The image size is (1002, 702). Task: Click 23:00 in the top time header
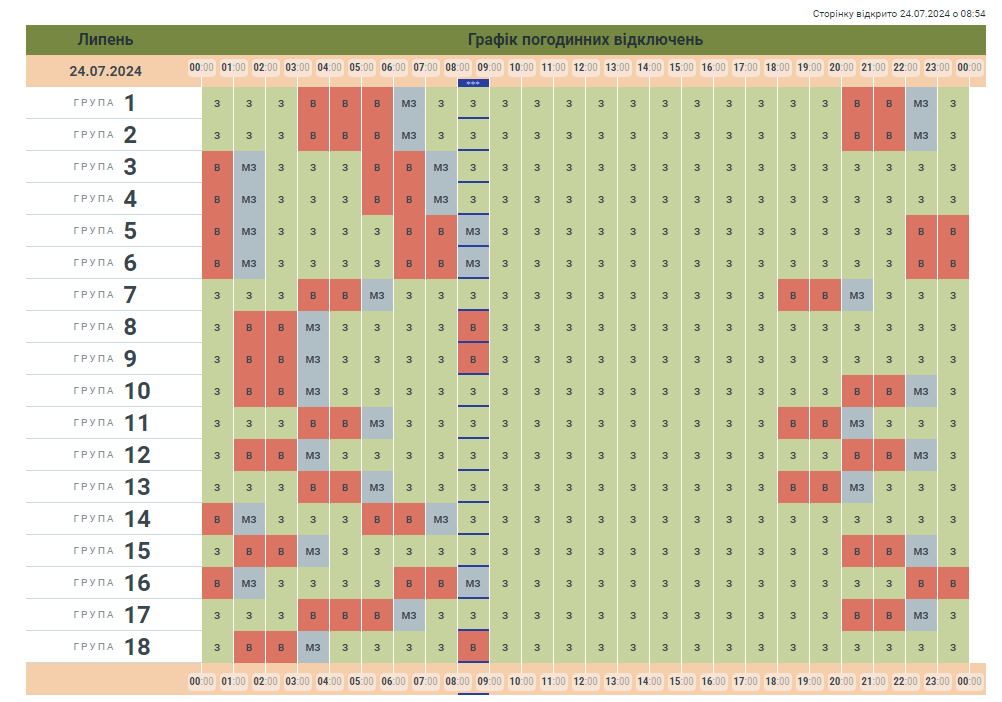coord(937,68)
